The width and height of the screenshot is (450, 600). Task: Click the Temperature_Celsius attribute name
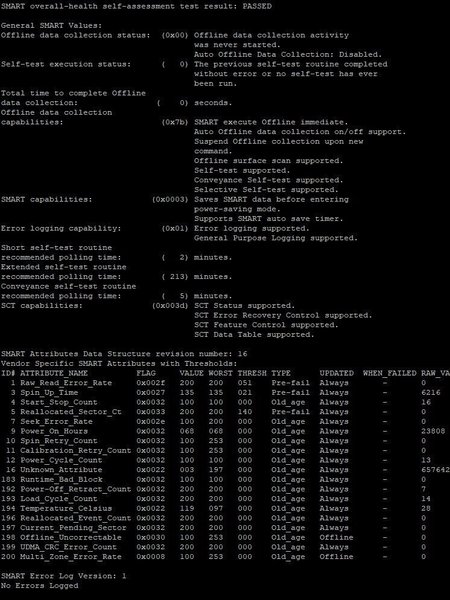[x=66, y=508]
